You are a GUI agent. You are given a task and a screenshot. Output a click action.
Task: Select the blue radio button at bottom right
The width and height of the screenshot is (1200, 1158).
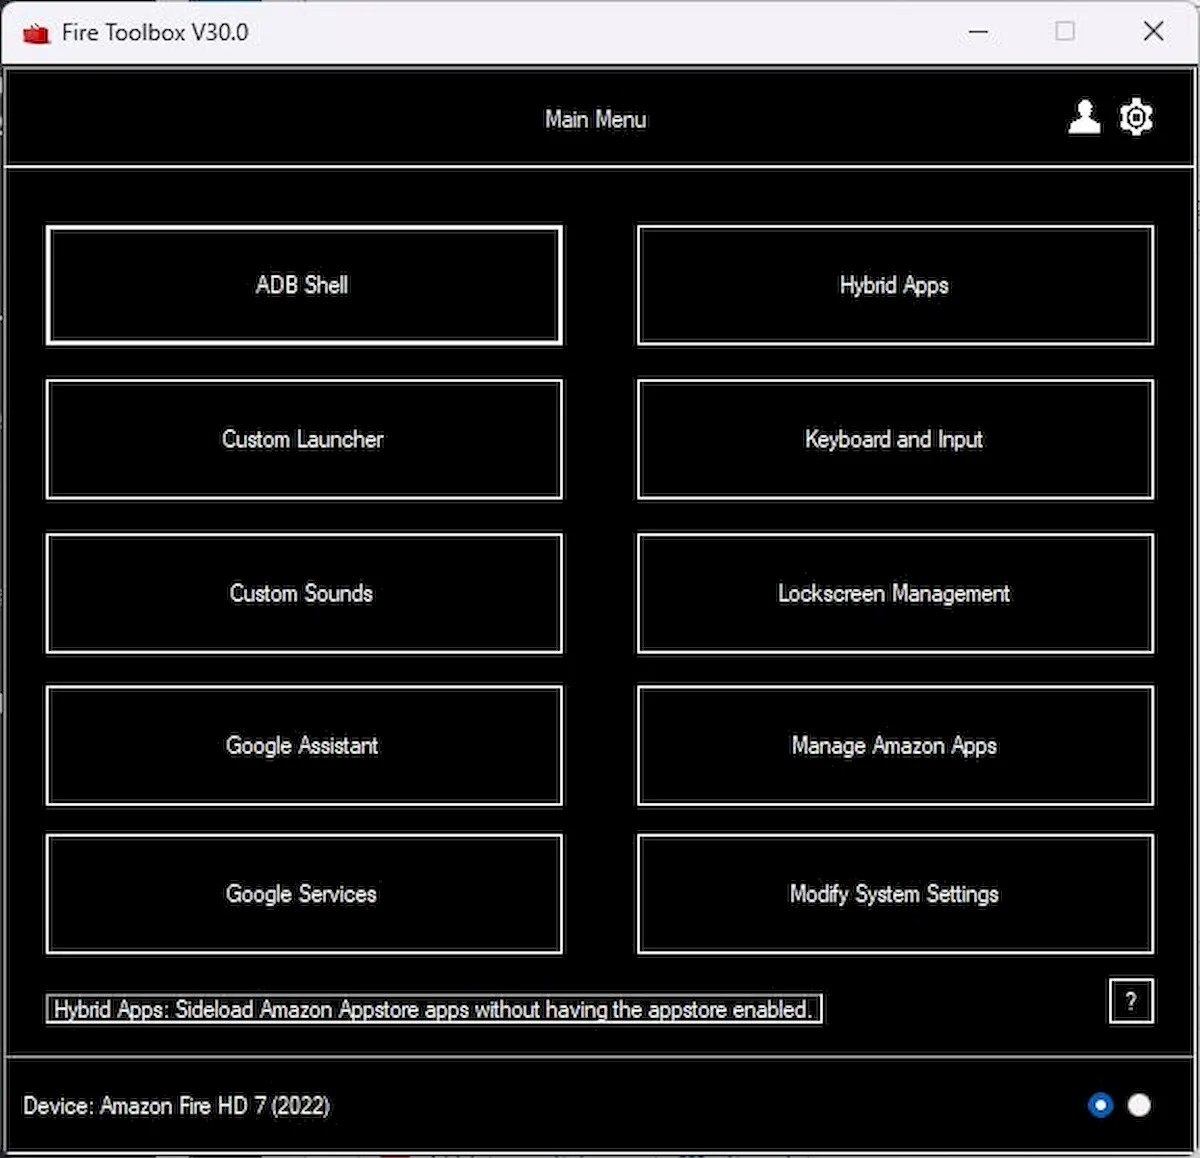point(1100,1105)
